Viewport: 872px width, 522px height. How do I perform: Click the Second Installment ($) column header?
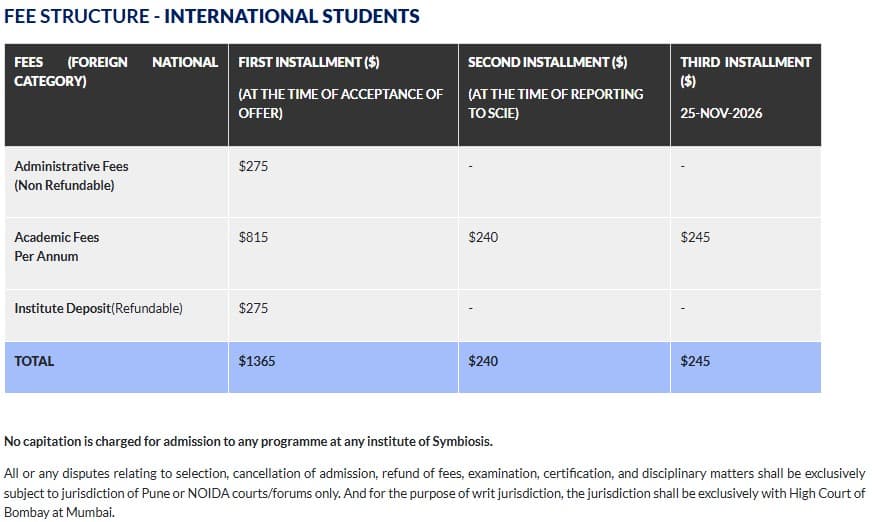547,62
